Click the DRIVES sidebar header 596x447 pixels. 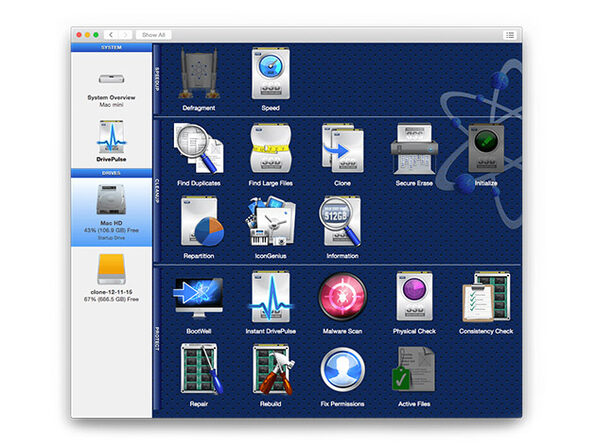[x=111, y=173]
